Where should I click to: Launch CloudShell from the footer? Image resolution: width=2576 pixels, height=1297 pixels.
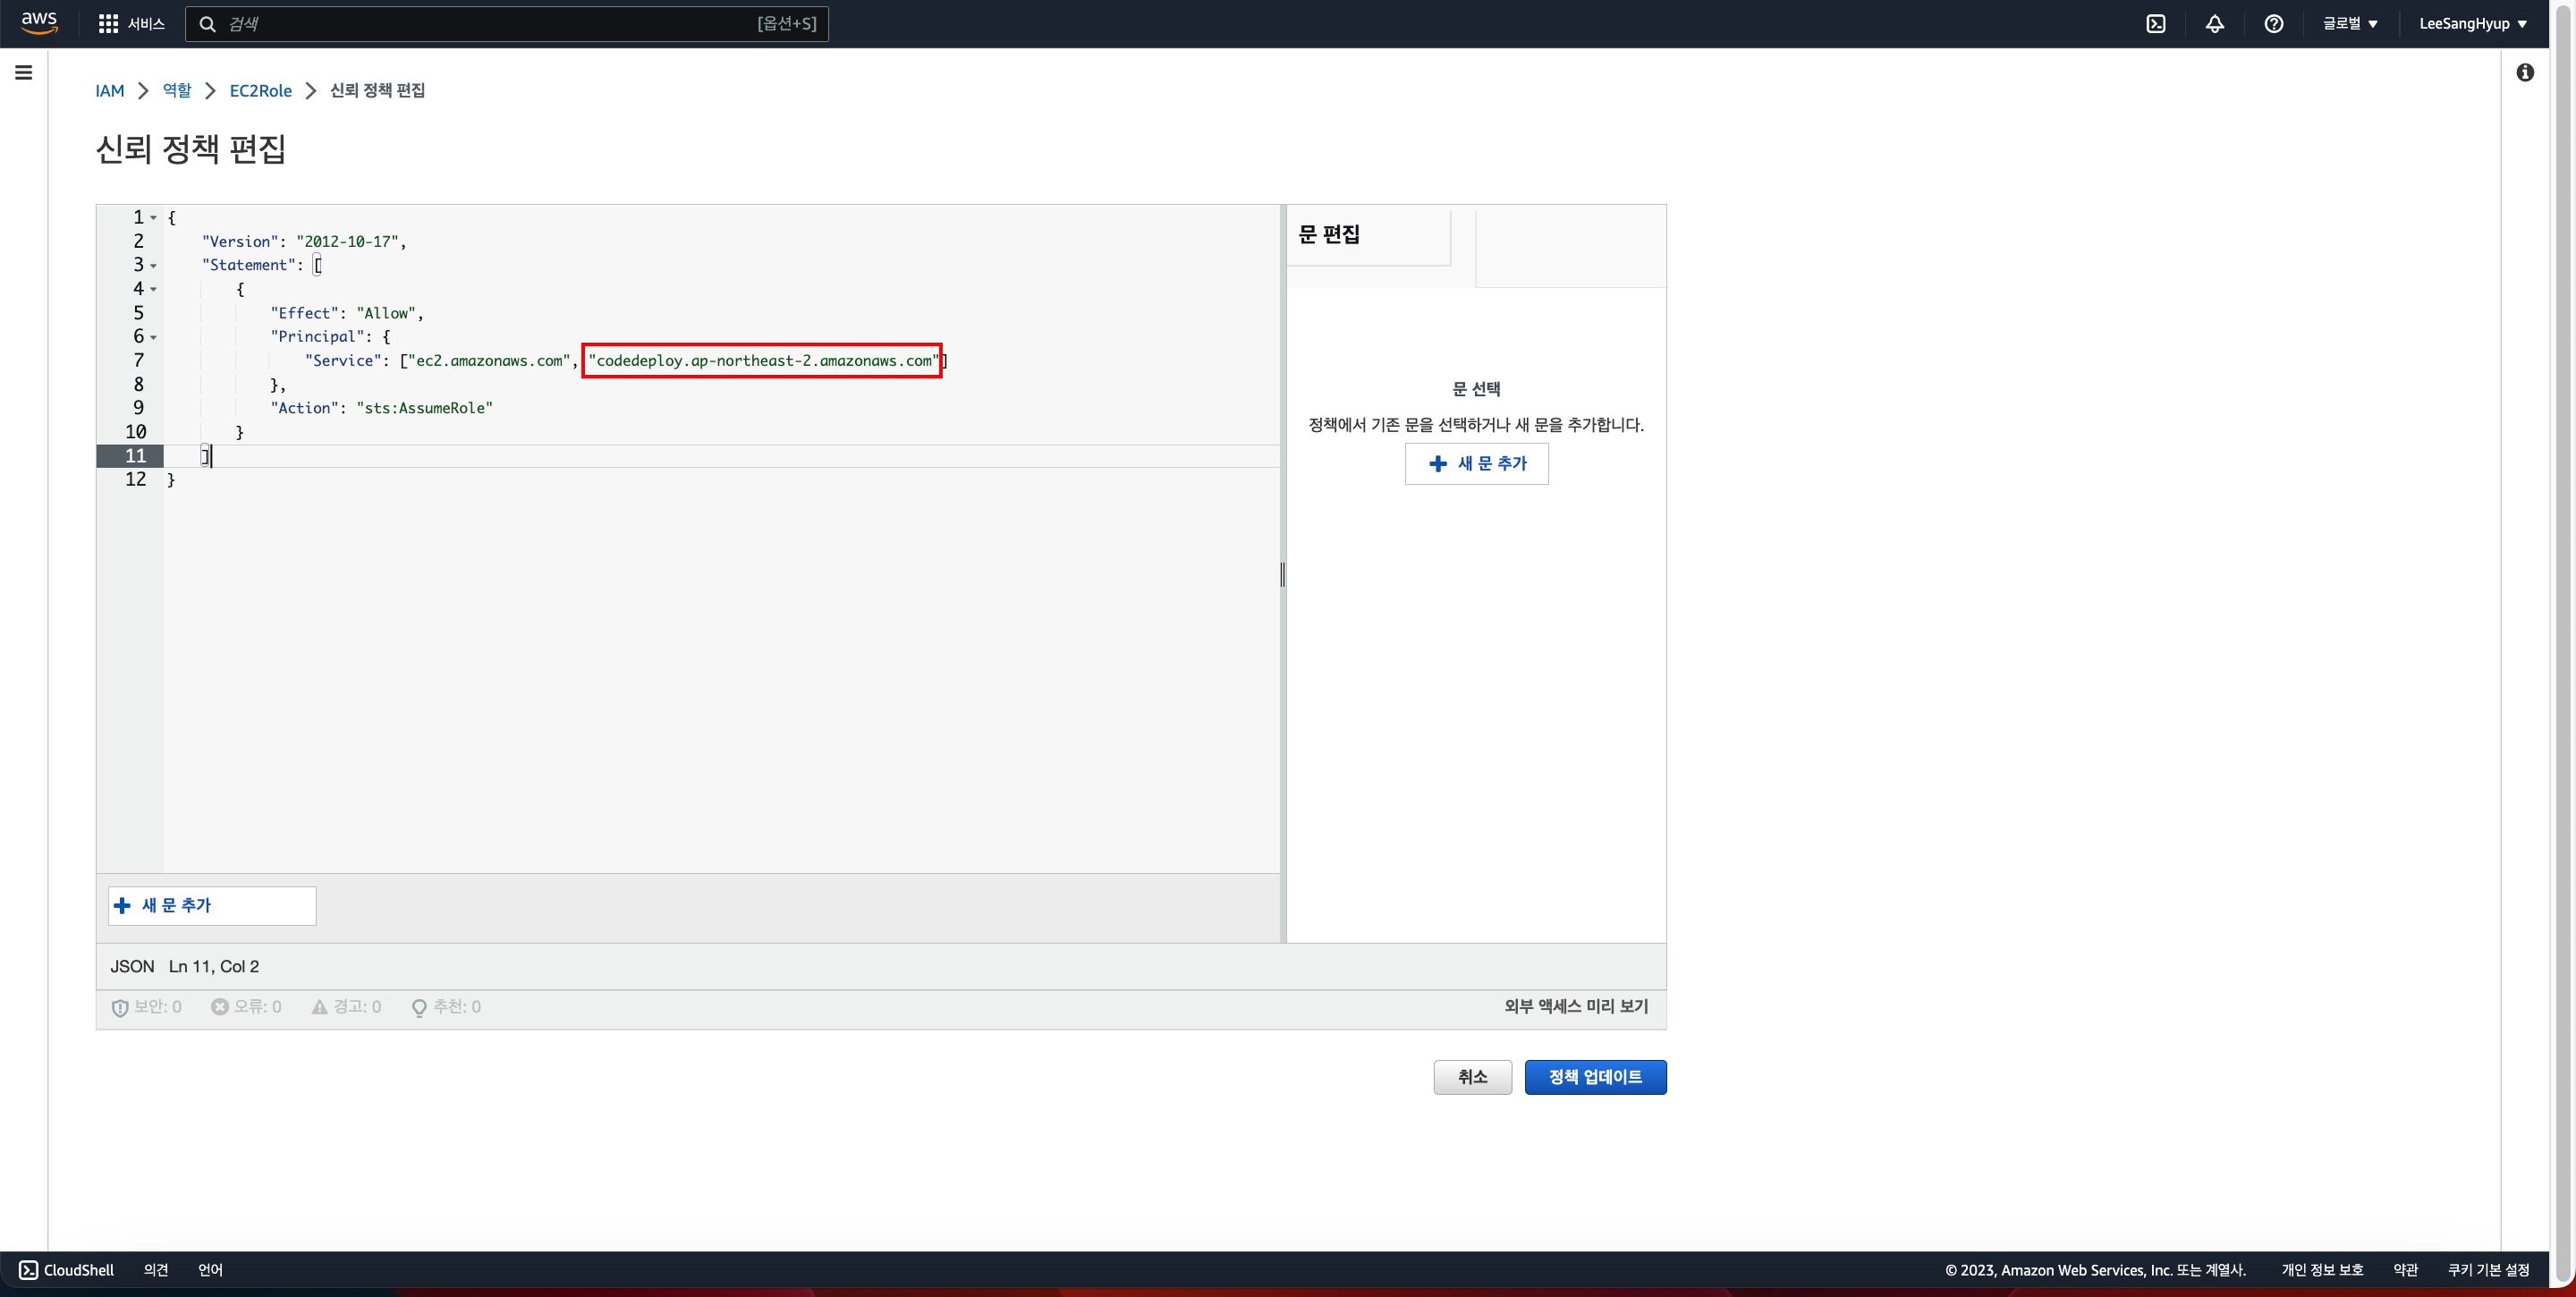(67, 1270)
